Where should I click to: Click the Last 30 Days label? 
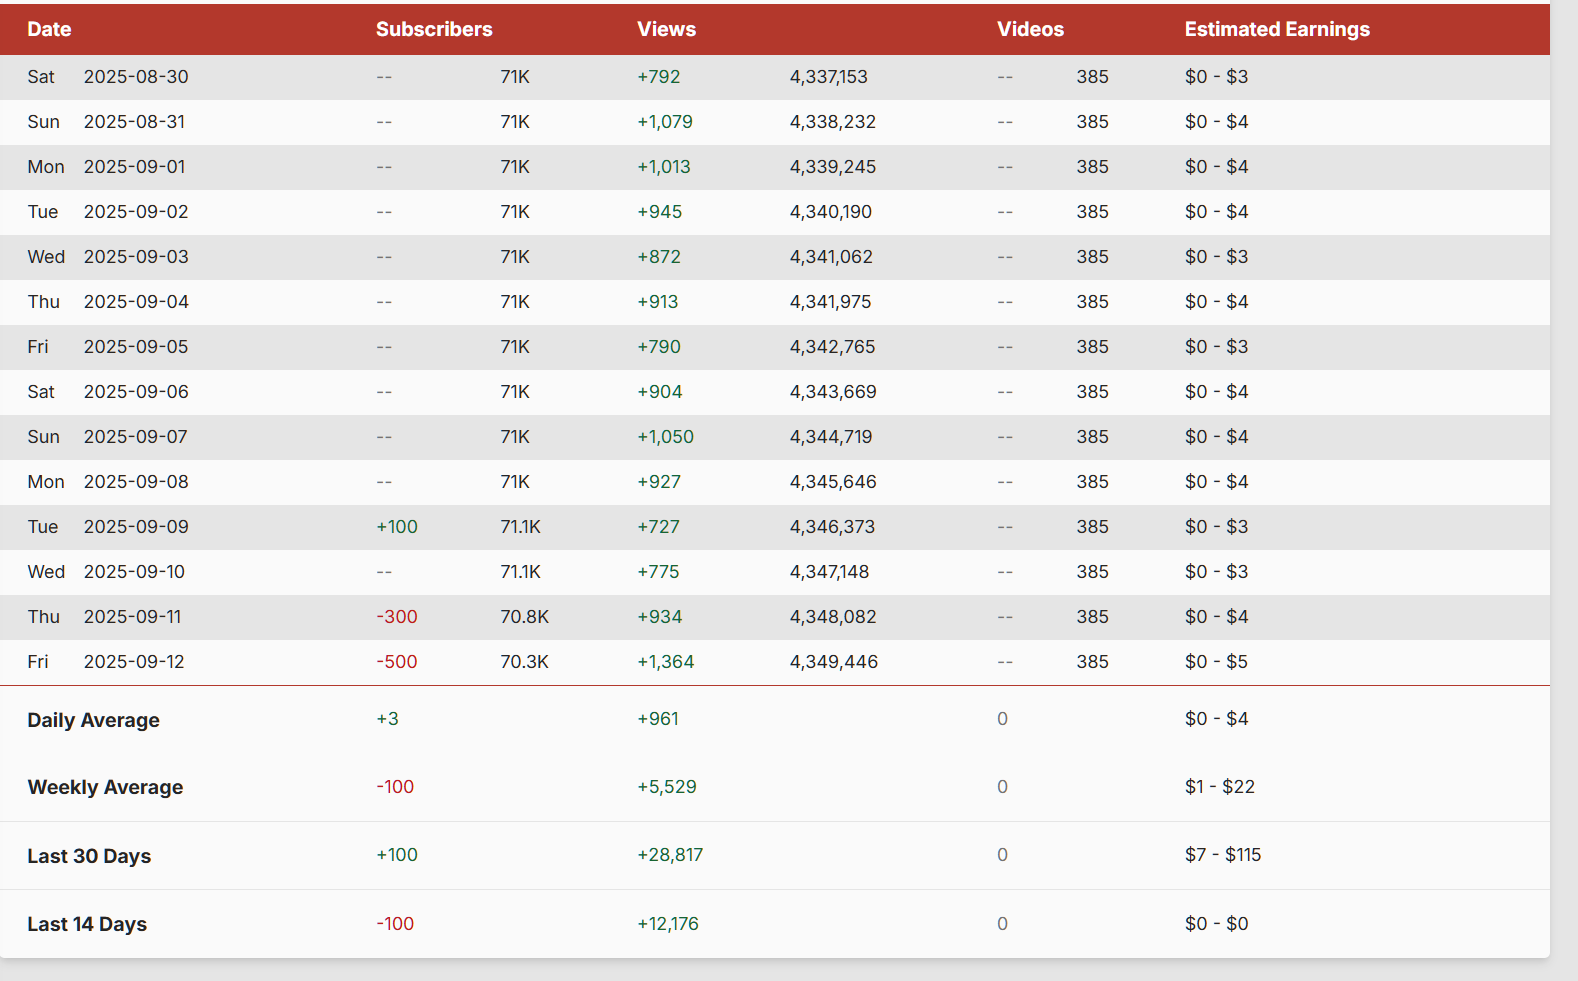point(89,856)
